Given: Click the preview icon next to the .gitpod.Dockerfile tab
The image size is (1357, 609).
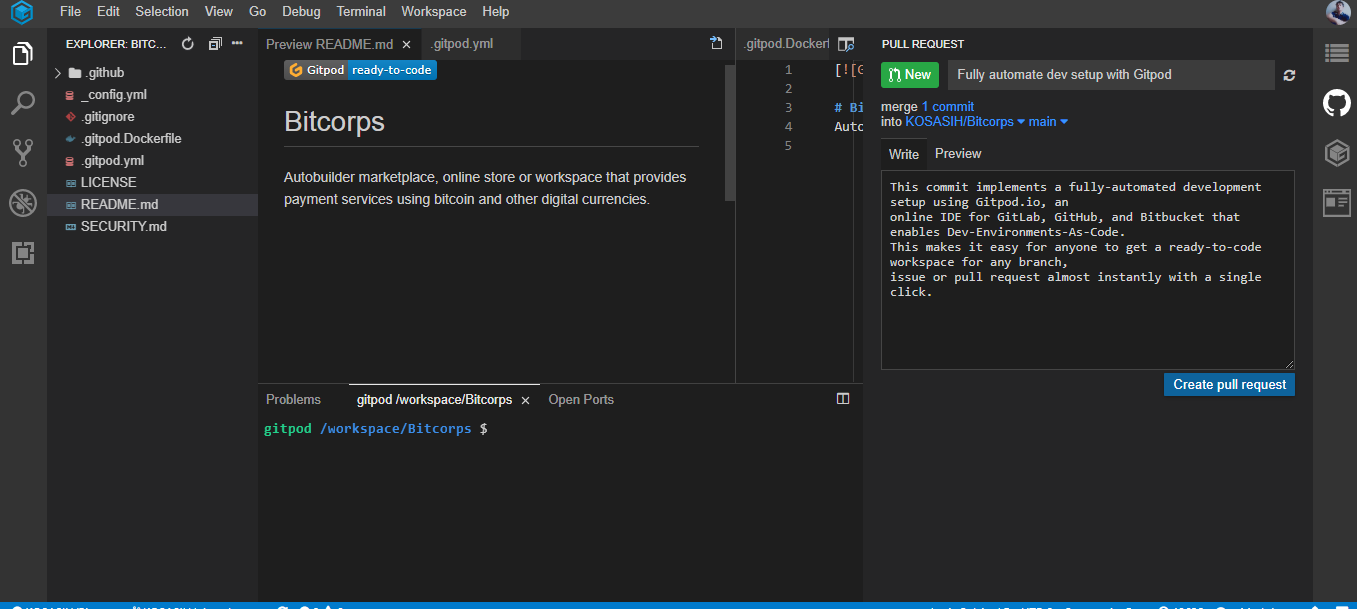Looking at the screenshot, I should click(846, 44).
